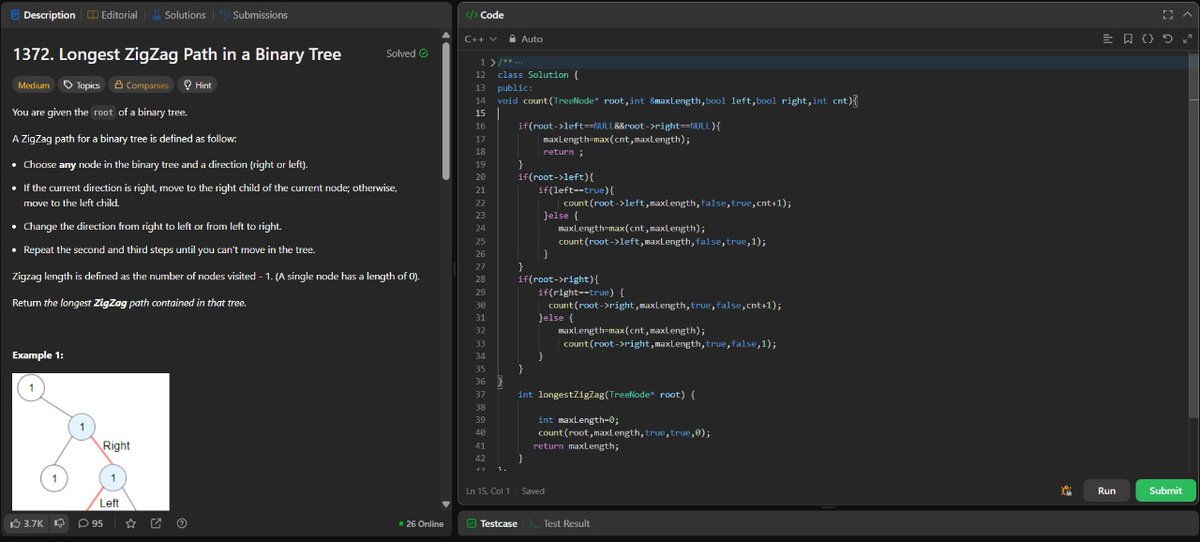
Task: Click the inline 'root' code term in the description
Action: coord(103,112)
